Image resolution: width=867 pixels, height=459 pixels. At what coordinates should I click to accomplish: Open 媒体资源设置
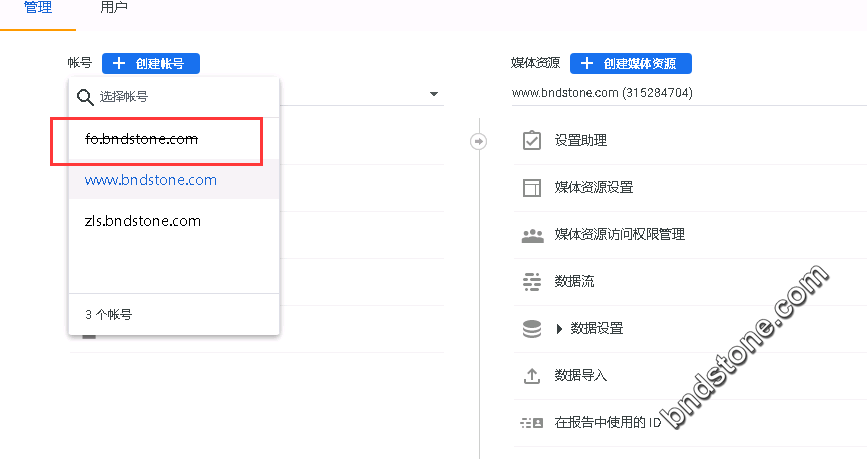[x=594, y=187]
